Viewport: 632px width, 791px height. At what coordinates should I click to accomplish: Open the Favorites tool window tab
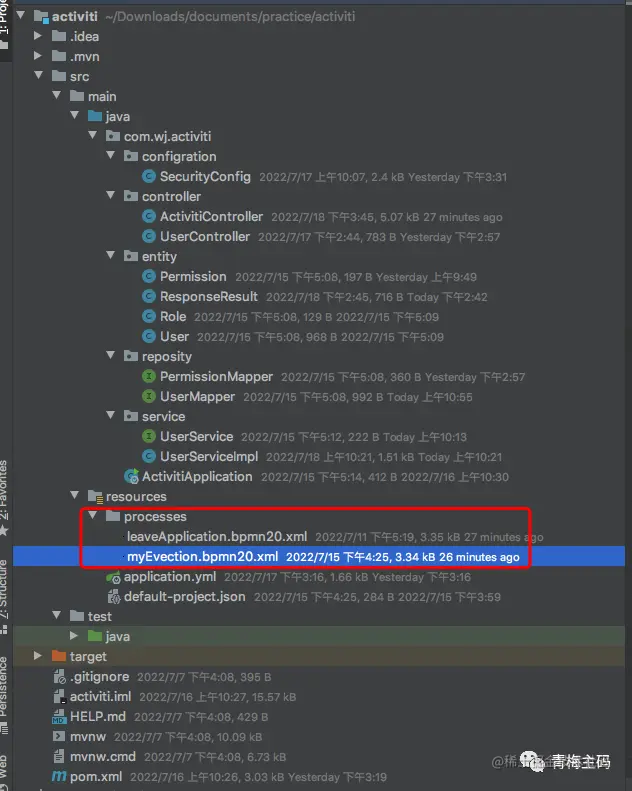(x=4, y=496)
